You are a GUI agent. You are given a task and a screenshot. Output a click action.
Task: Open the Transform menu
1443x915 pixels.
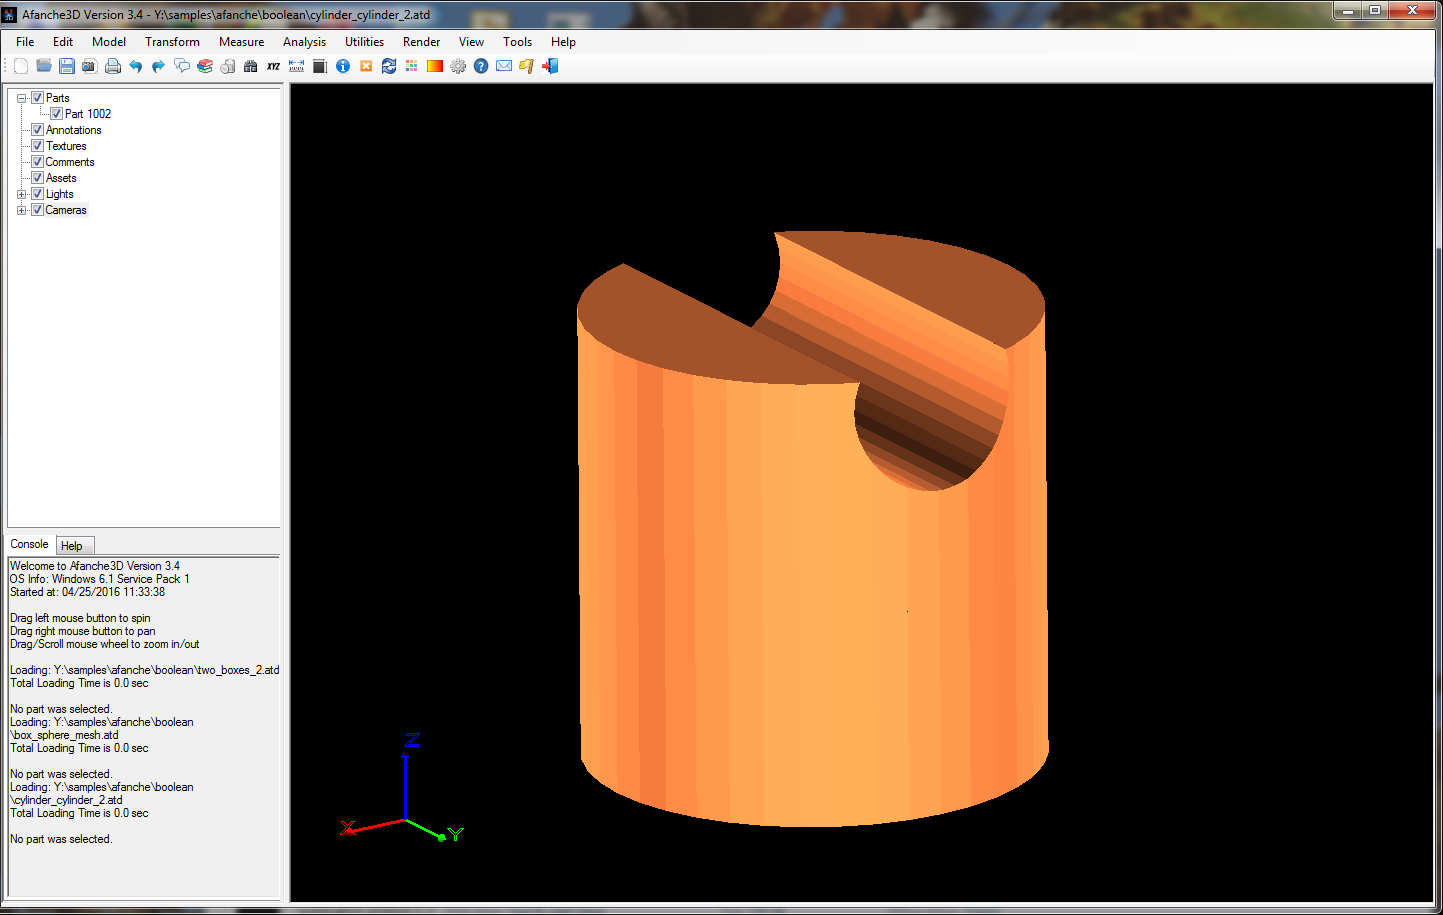[x=172, y=42]
